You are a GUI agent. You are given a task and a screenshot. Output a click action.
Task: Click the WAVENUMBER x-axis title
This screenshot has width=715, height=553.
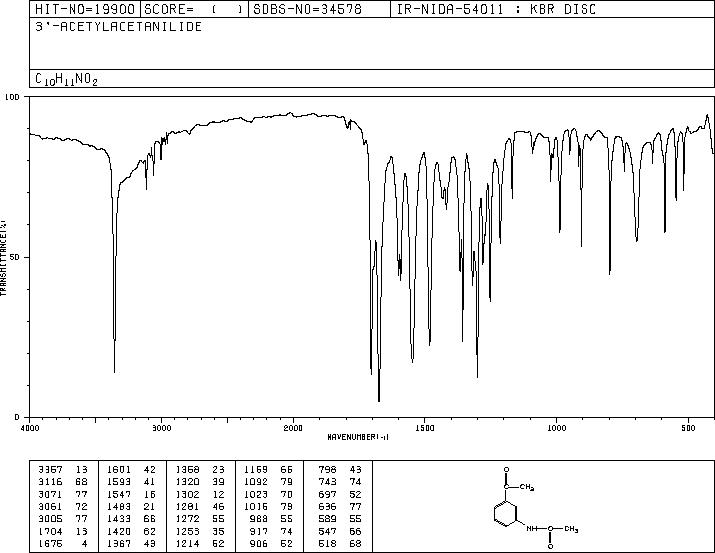358,437
